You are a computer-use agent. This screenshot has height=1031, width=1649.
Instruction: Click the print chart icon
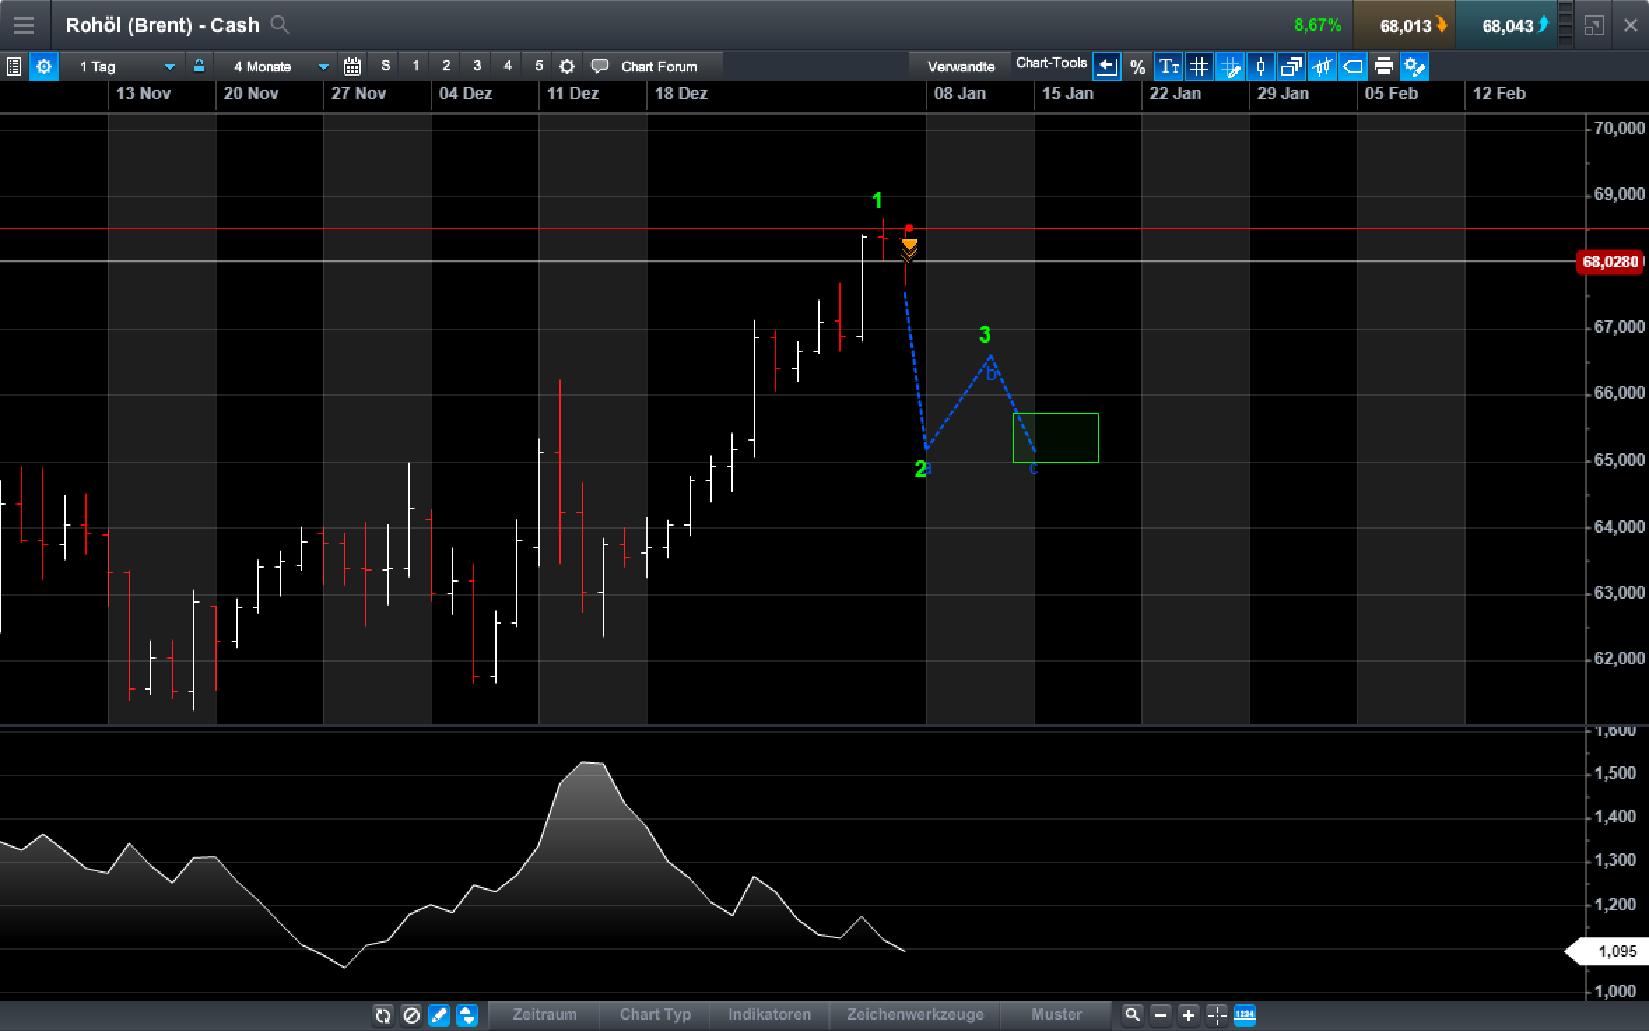coord(1384,66)
